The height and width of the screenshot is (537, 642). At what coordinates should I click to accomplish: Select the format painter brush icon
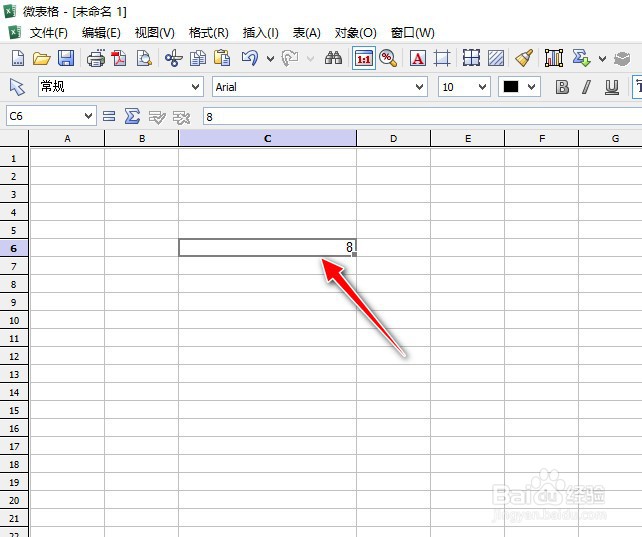[524, 59]
